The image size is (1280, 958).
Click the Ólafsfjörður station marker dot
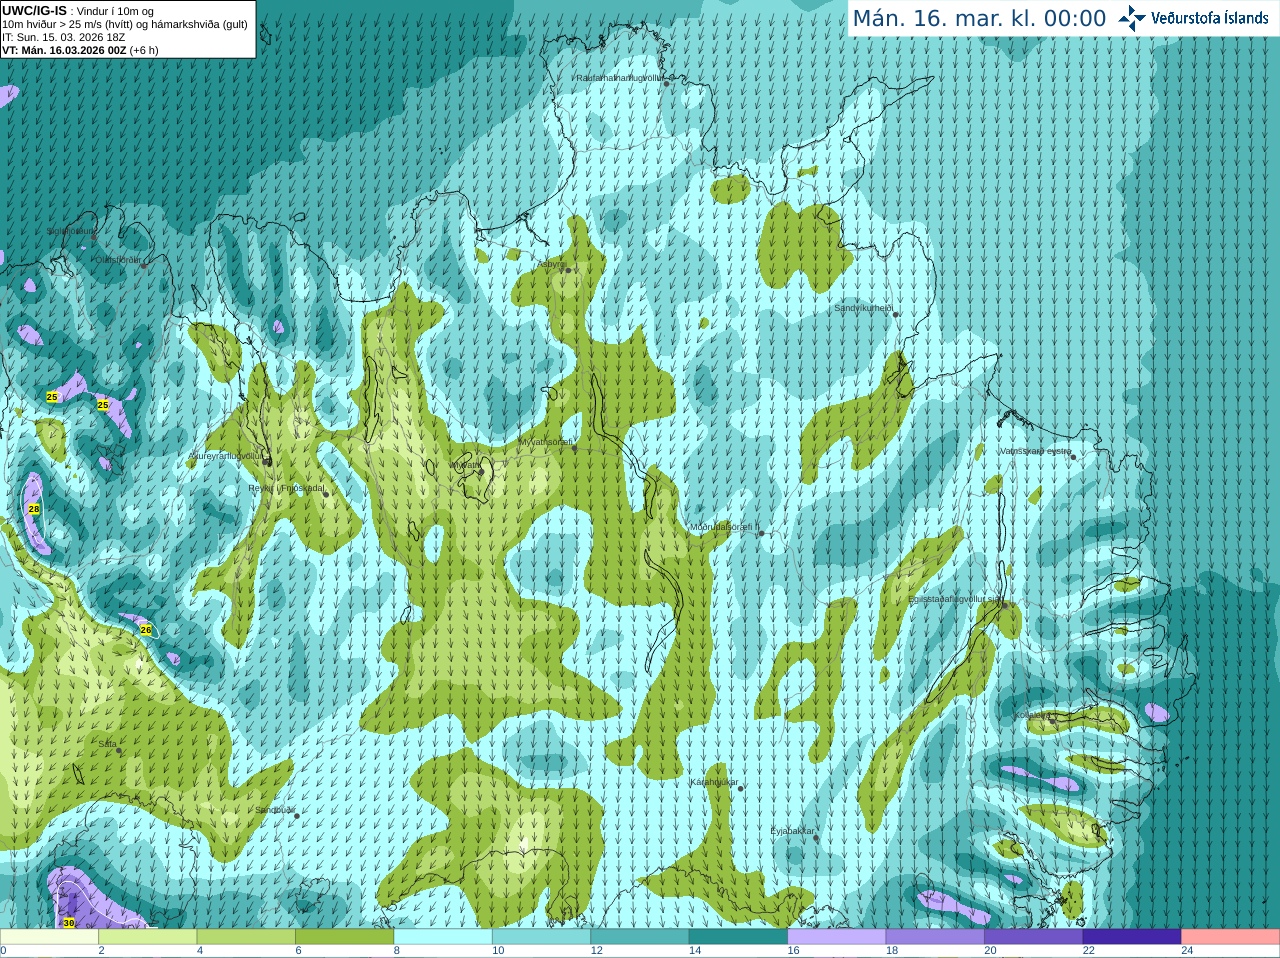144,265
